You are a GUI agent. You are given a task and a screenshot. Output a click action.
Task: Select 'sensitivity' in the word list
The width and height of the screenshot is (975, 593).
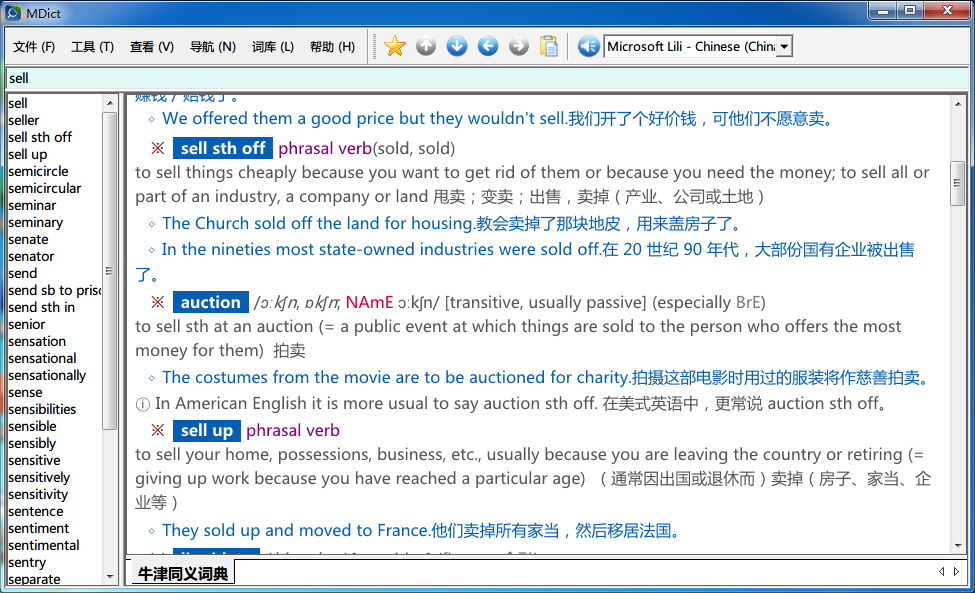coord(37,494)
